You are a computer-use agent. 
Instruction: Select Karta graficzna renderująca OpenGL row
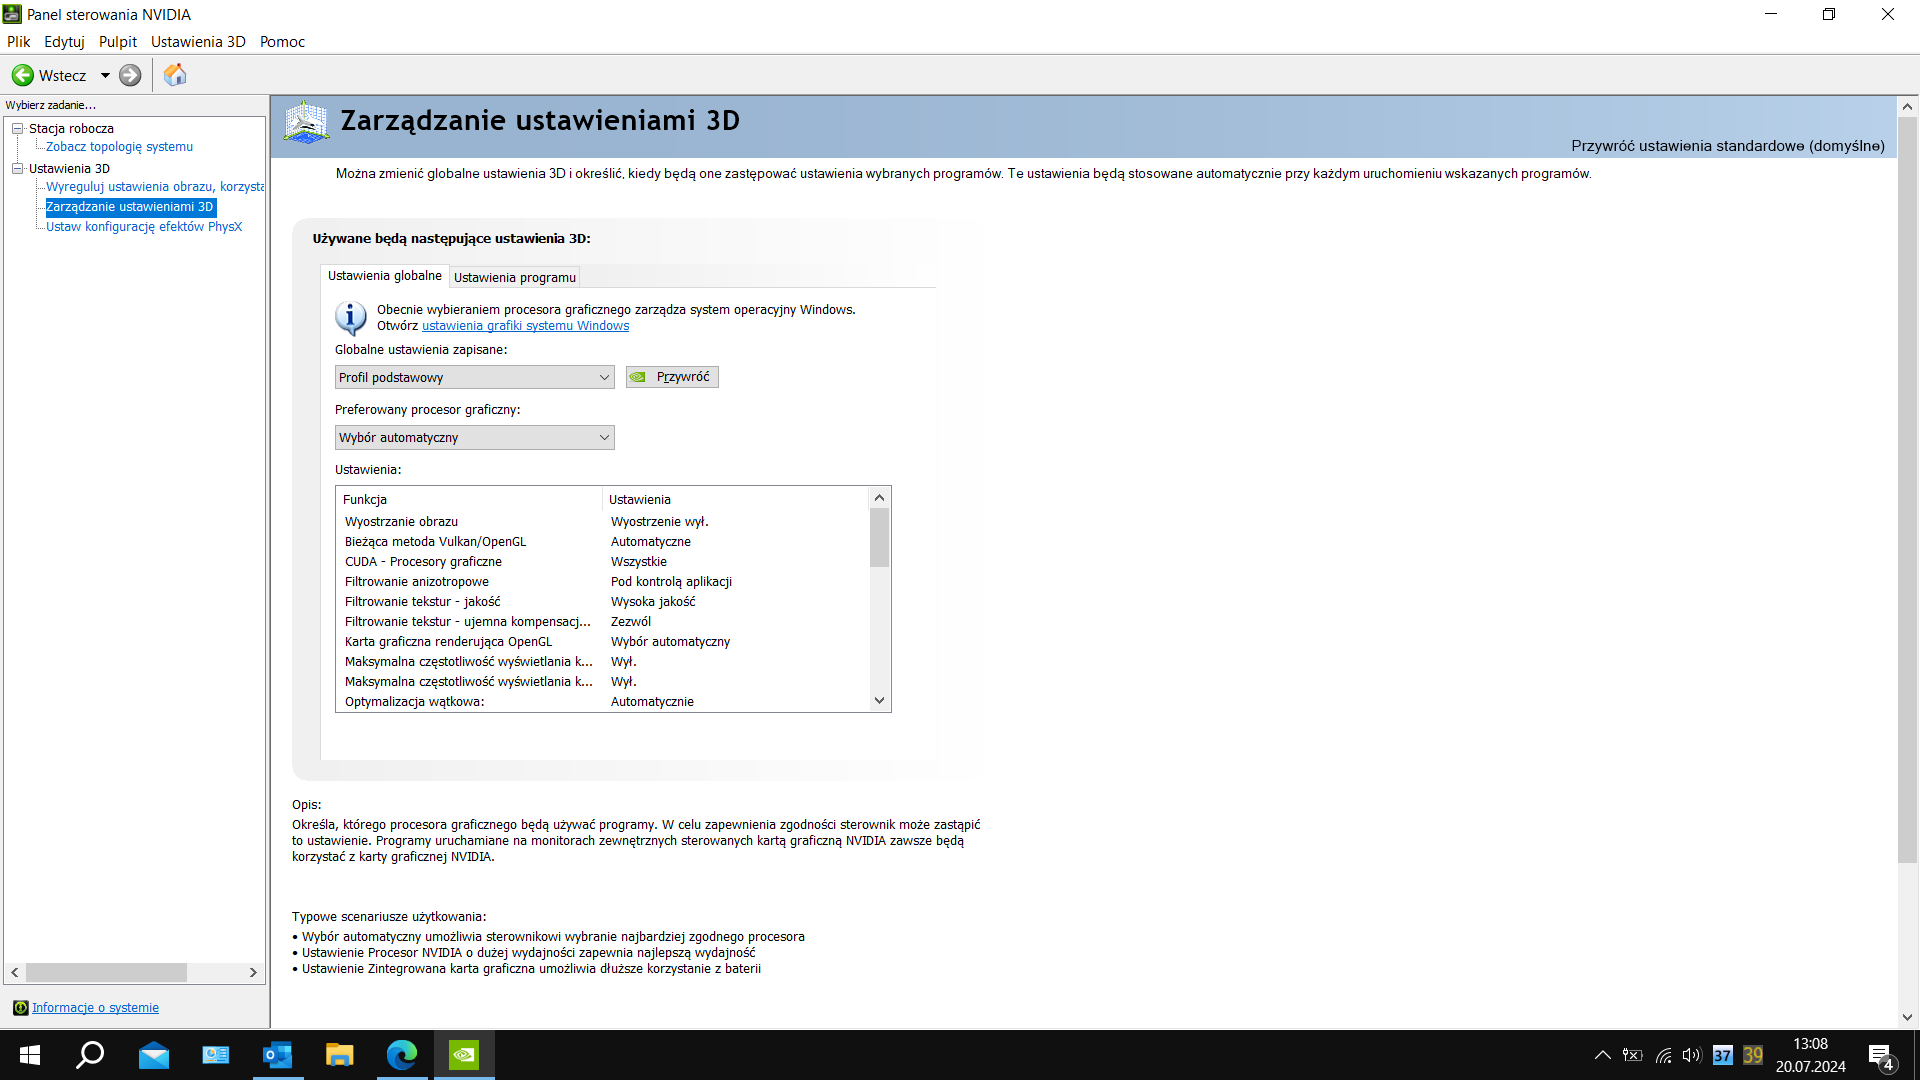coord(604,642)
